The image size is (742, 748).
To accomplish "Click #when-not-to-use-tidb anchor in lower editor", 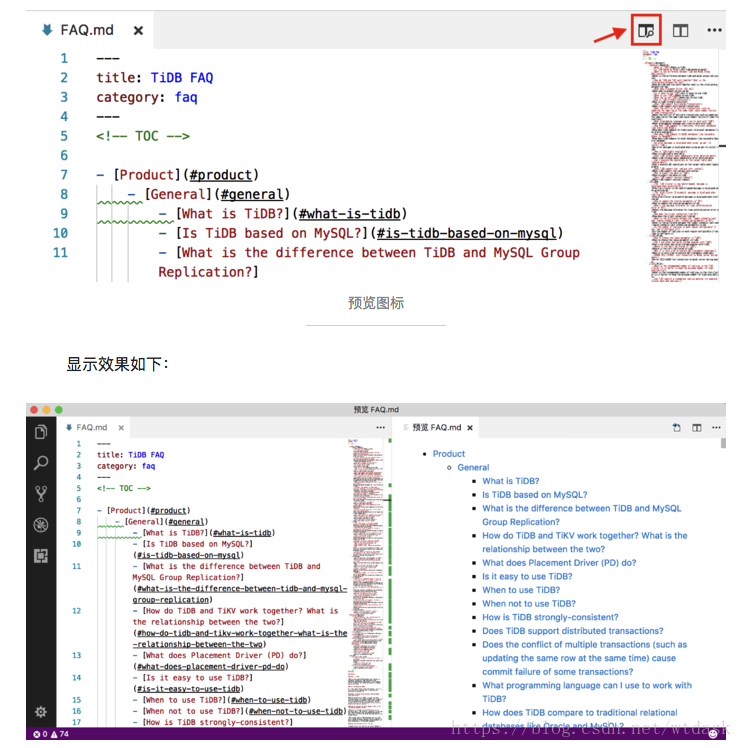I will (x=295, y=711).
